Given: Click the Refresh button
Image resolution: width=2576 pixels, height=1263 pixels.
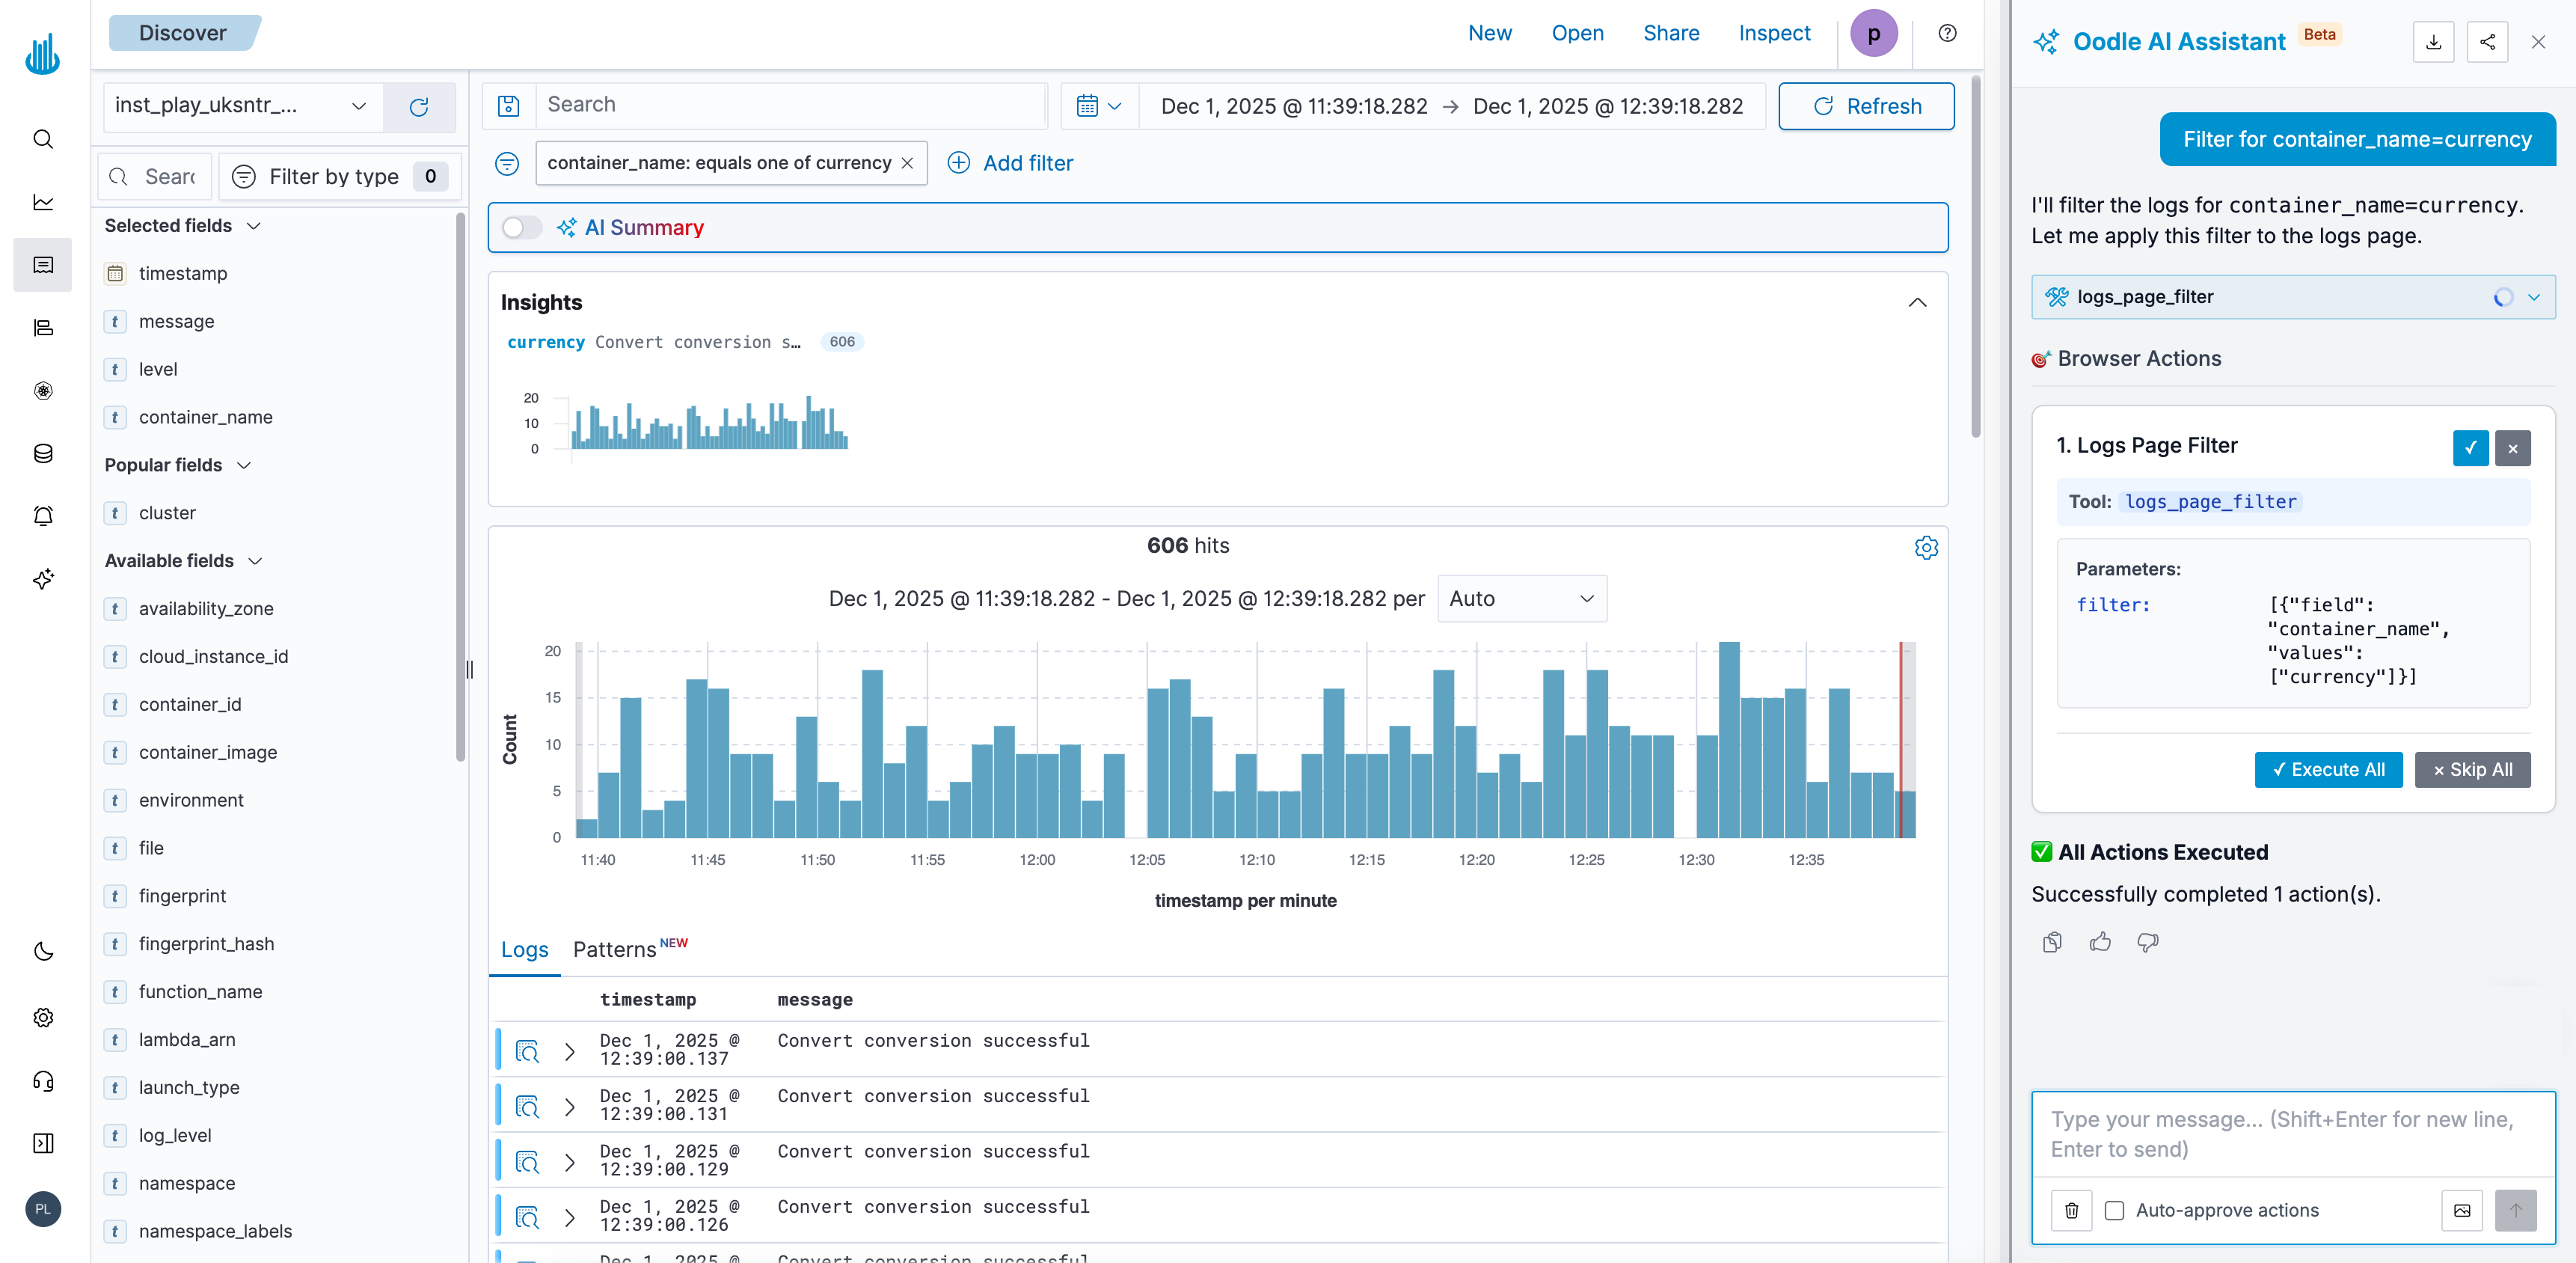Looking at the screenshot, I should point(1866,106).
